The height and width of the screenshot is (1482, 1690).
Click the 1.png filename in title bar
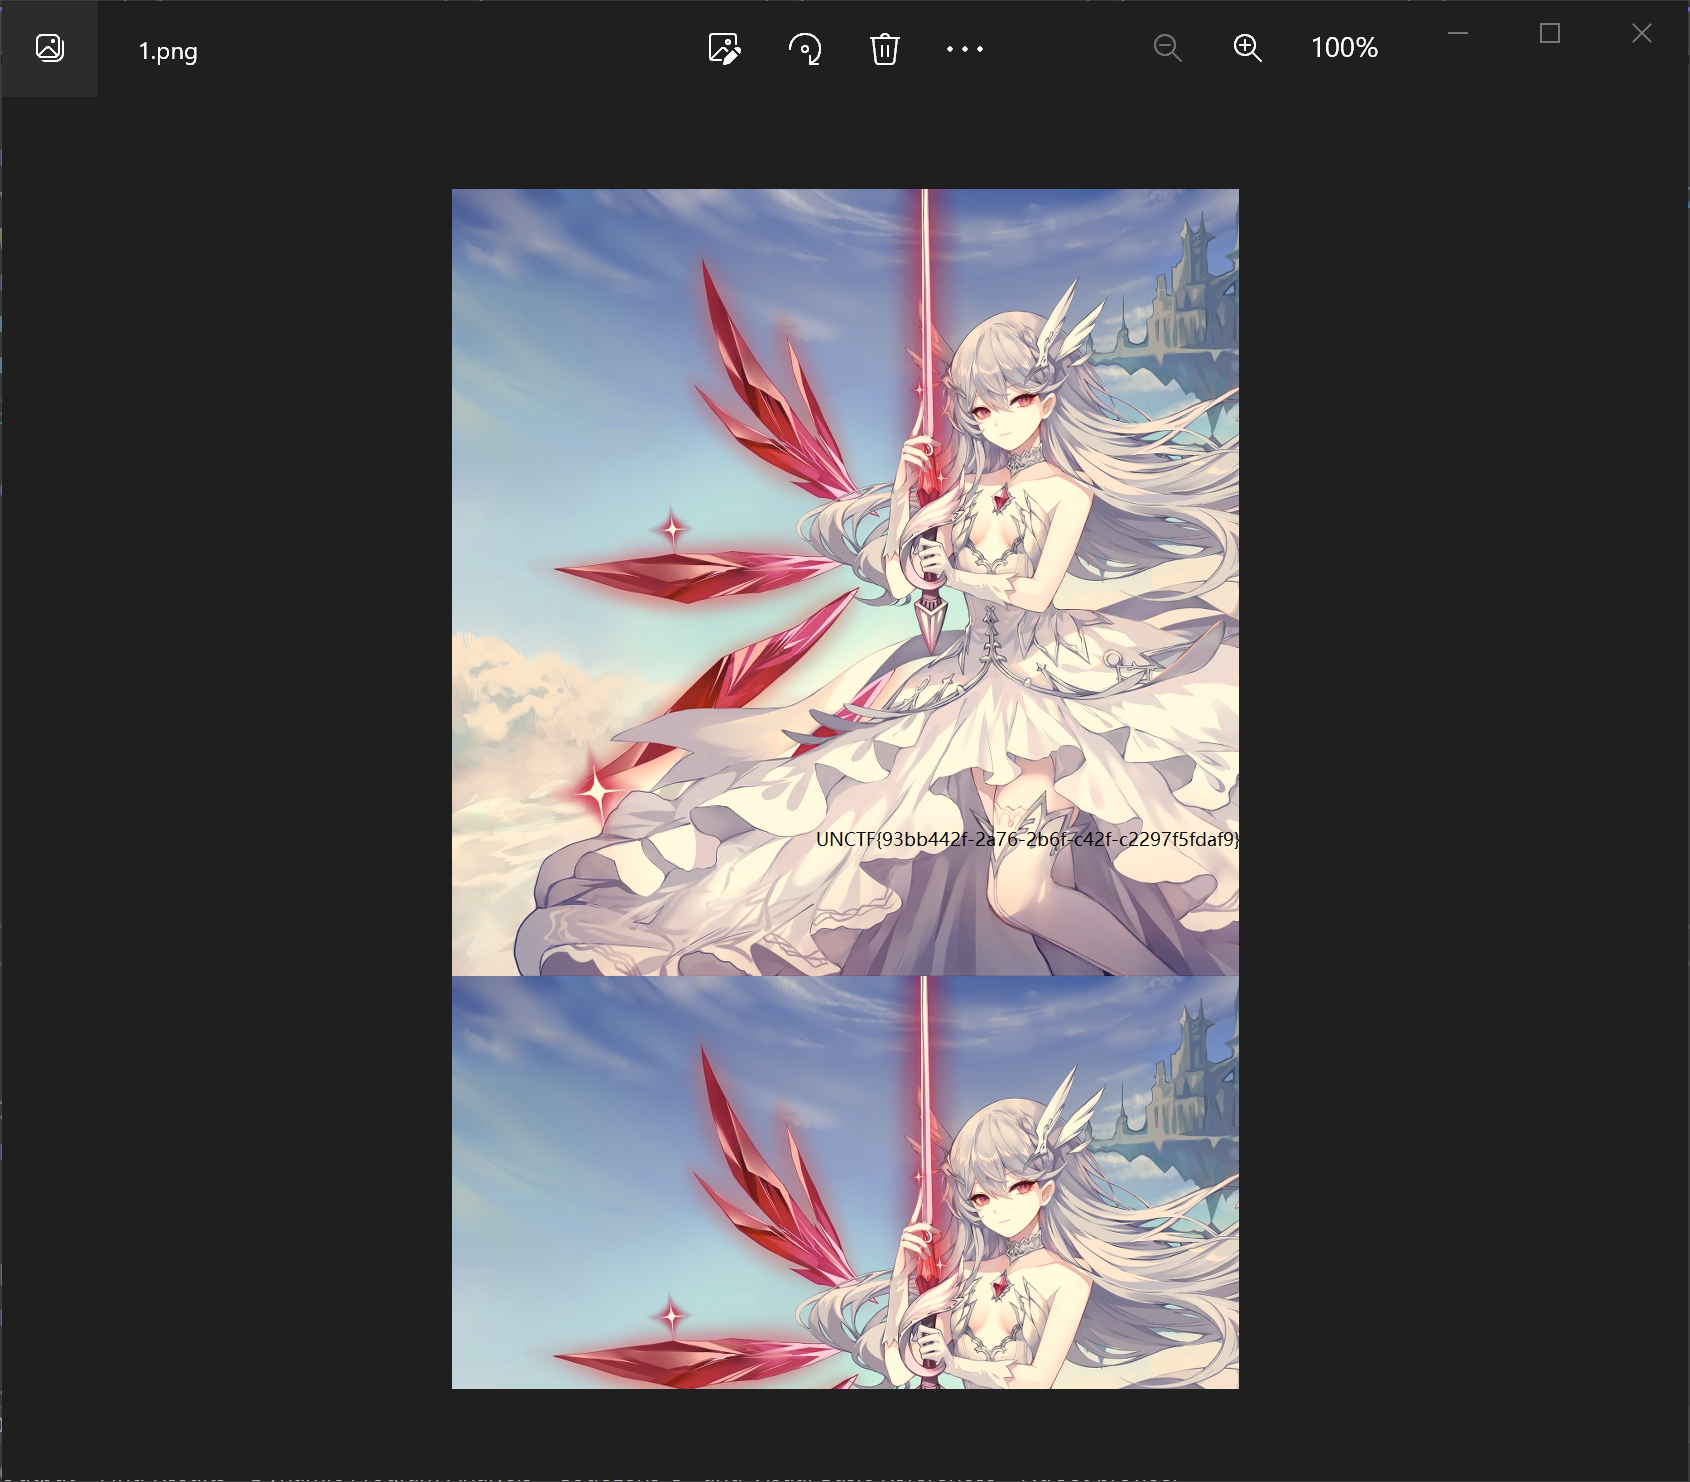(x=168, y=51)
